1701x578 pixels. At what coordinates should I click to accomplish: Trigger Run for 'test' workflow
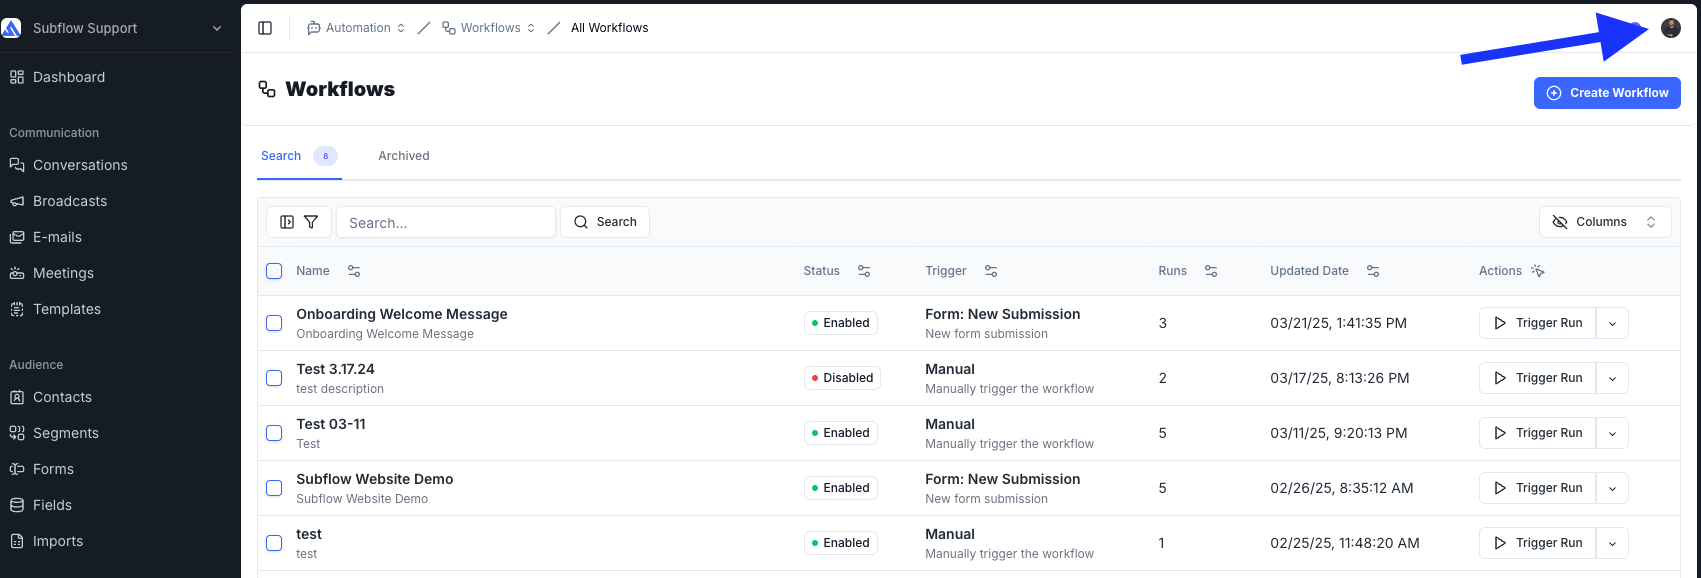click(1538, 543)
